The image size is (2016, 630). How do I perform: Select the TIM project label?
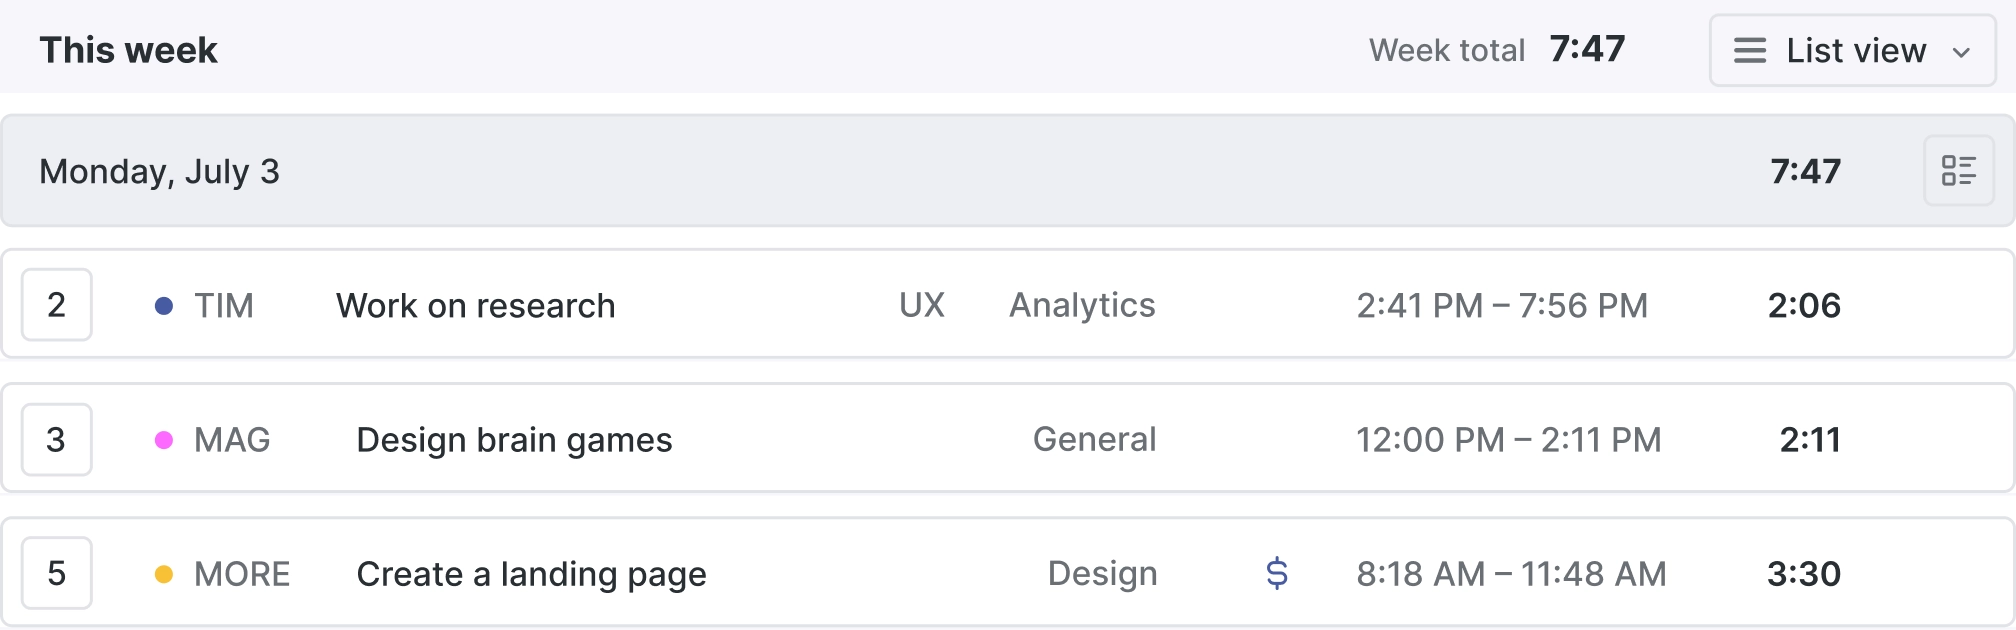(224, 306)
